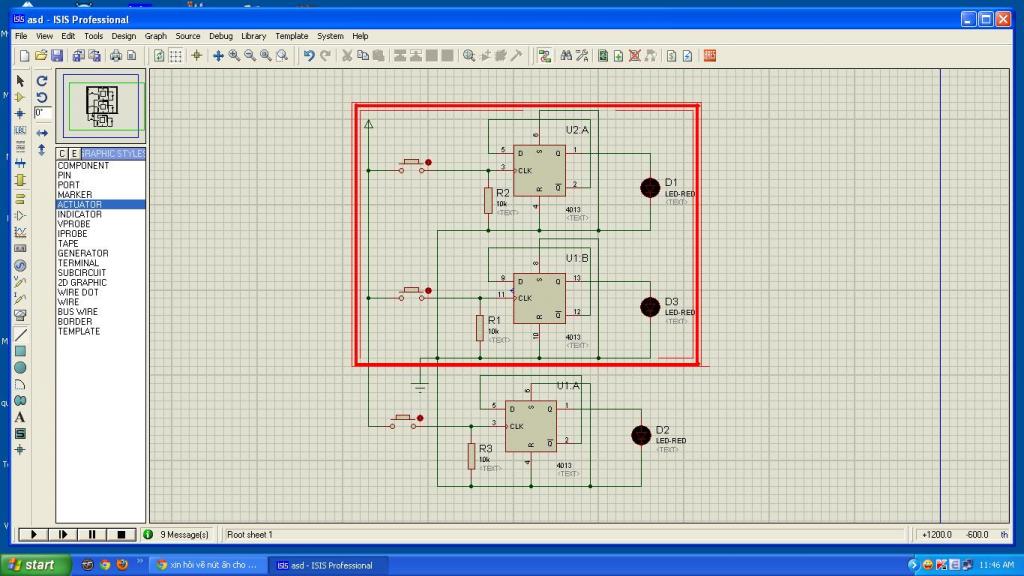
Task: Toggle the grid display icon
Action: point(175,56)
